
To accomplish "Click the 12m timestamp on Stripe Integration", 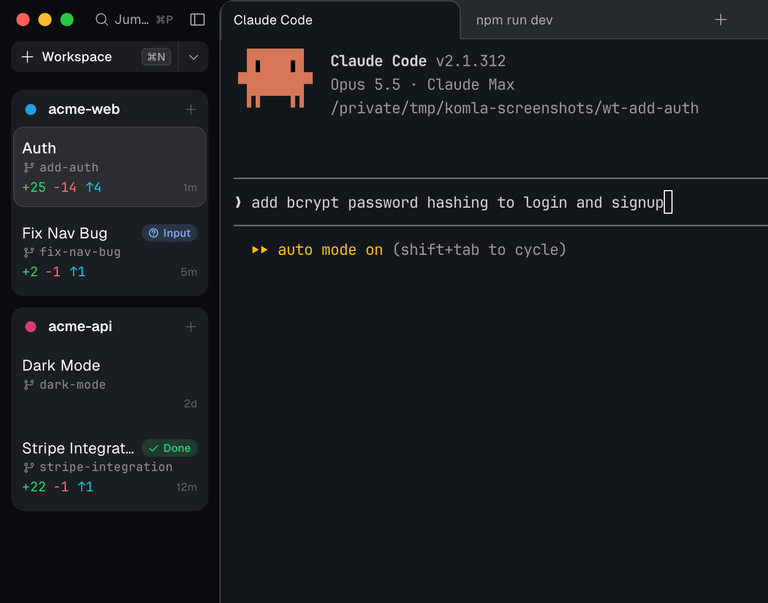I will (x=187, y=487).
